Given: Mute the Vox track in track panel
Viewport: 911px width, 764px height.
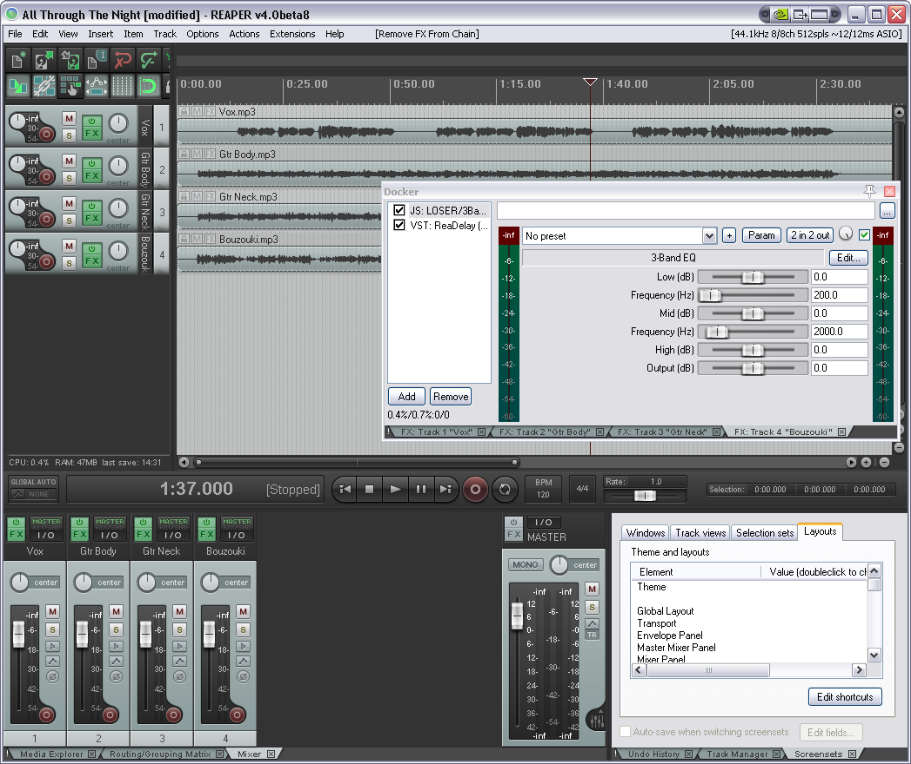Looking at the screenshot, I should click(69, 119).
